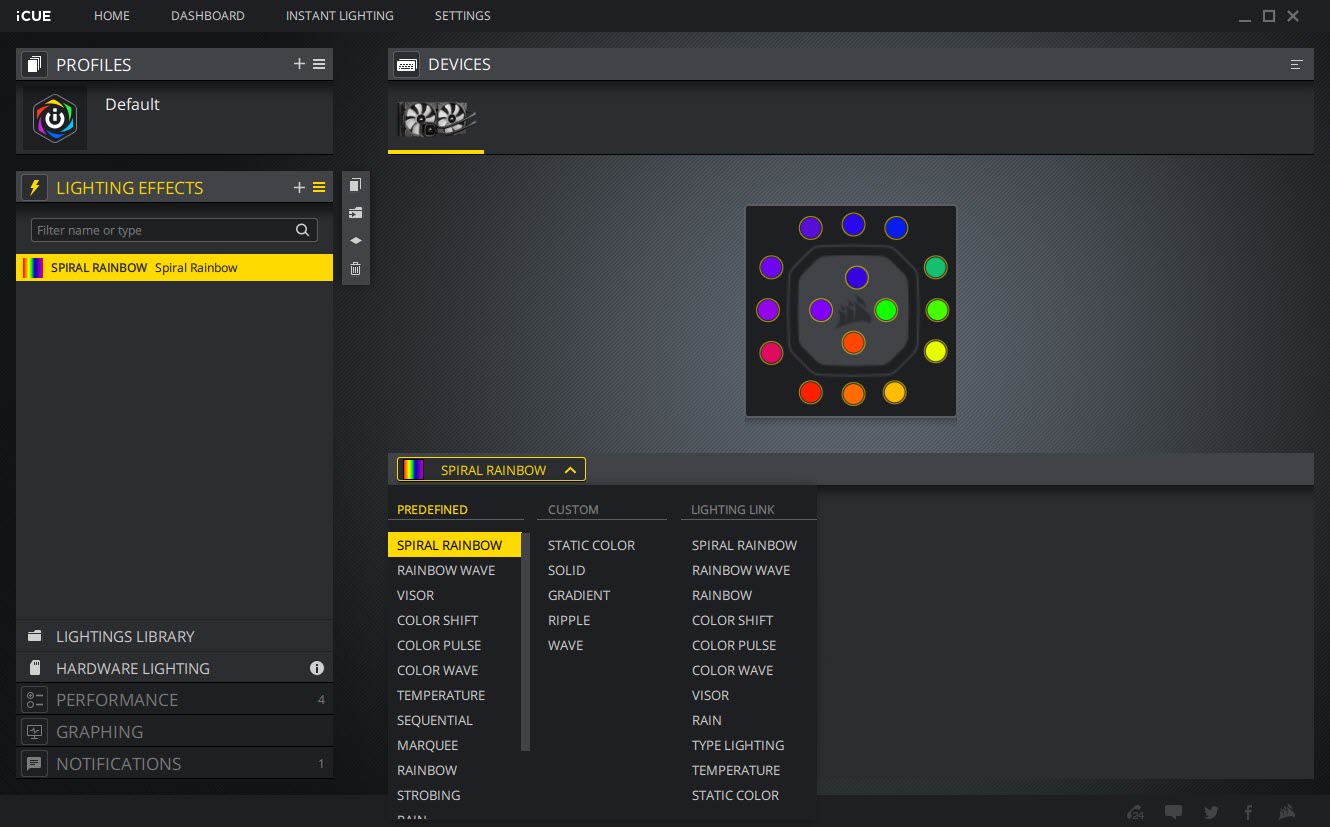Select Type Lighting in Lighting Link list
Screen dimensions: 1330x827
click(738, 745)
